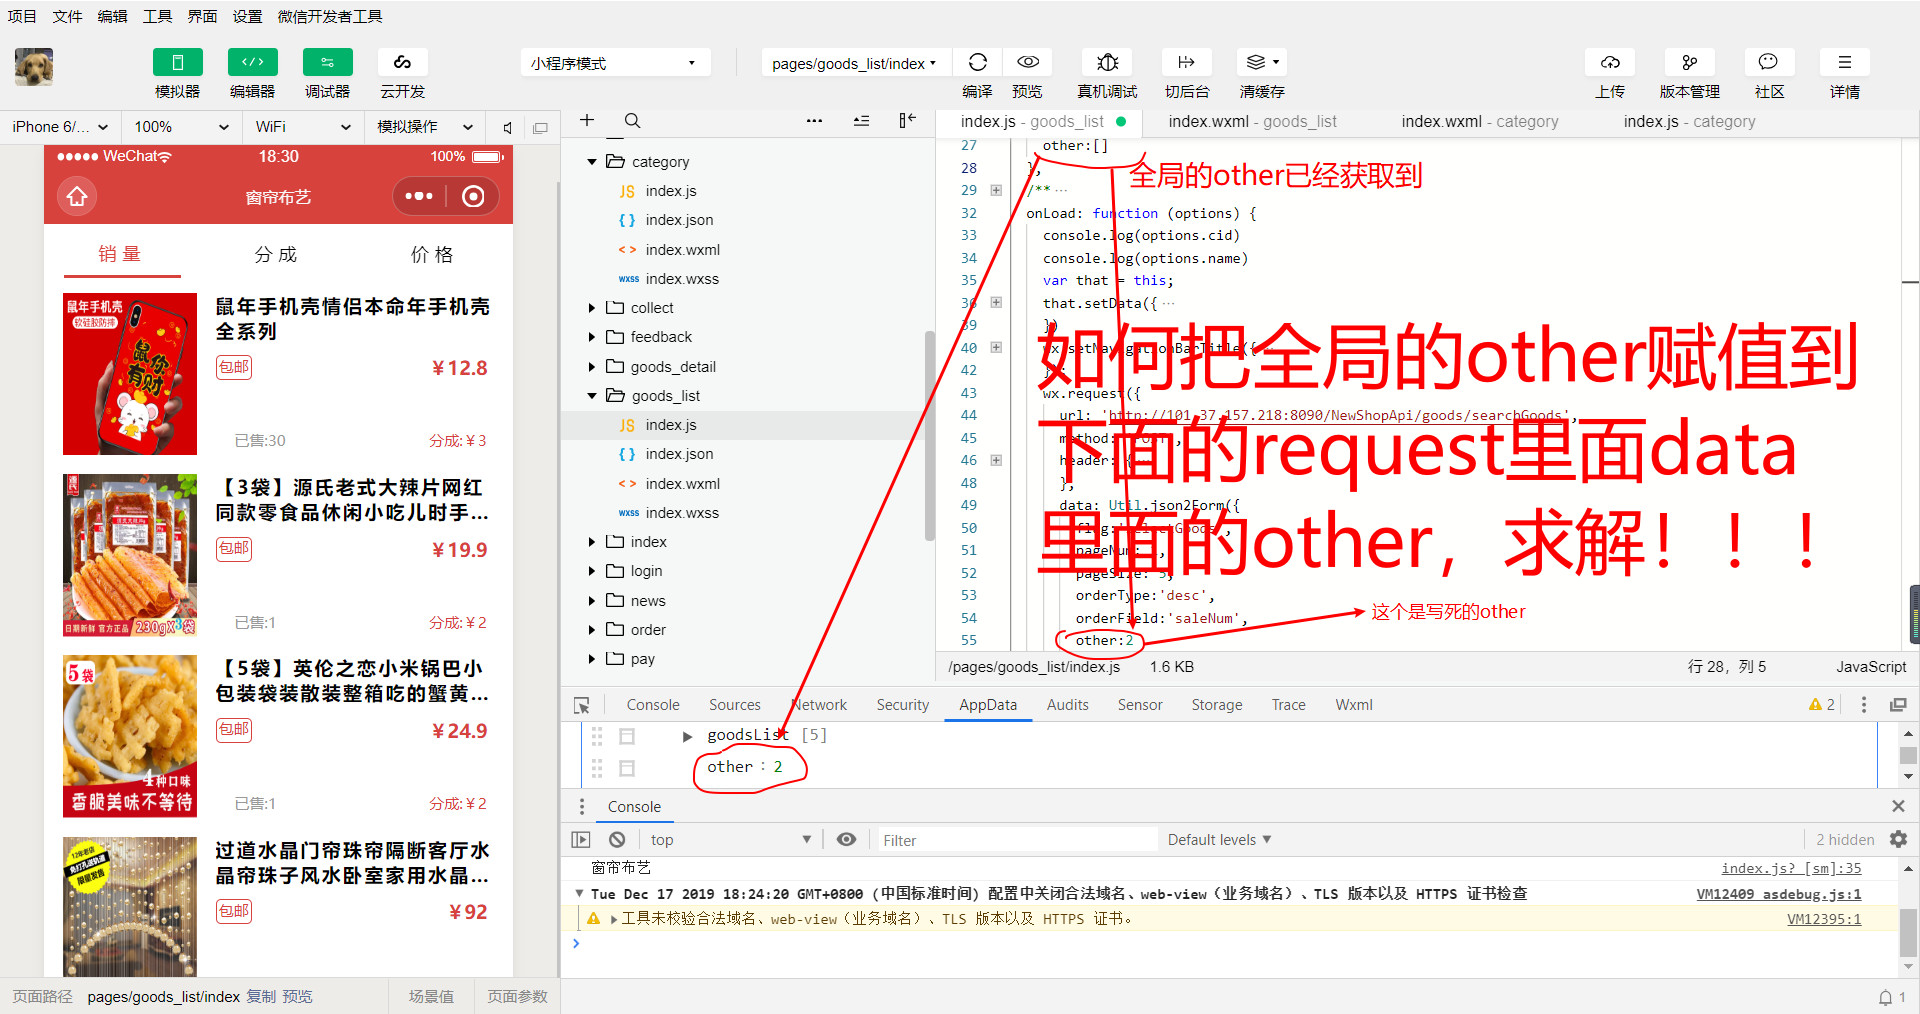Toggle the Simulator panel button
This screenshot has width=1920, height=1014.
pyautogui.click(x=177, y=62)
